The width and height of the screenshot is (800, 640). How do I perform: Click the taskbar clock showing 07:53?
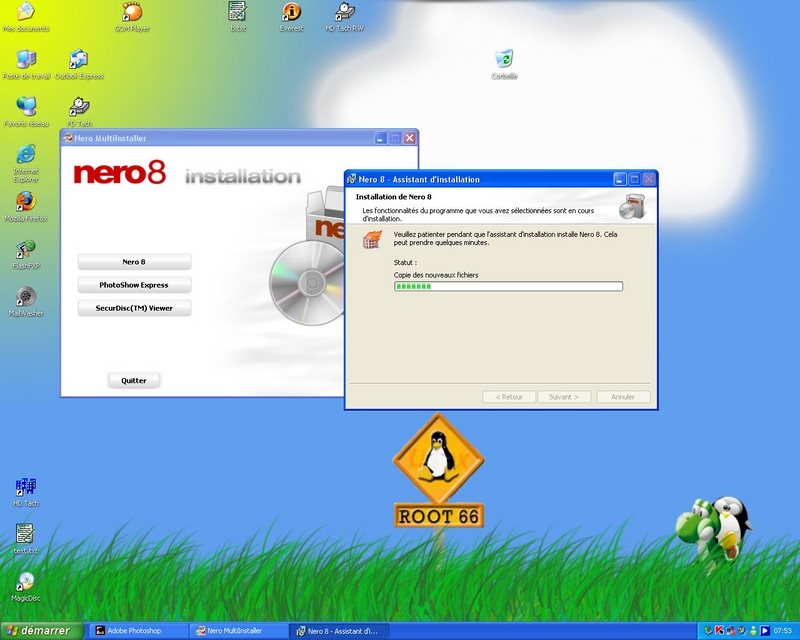tap(783, 631)
